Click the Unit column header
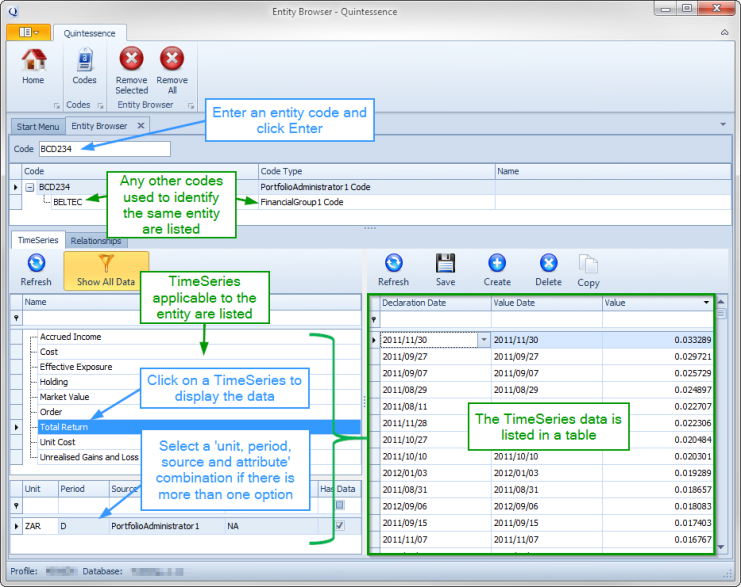741x587 pixels. coord(40,489)
